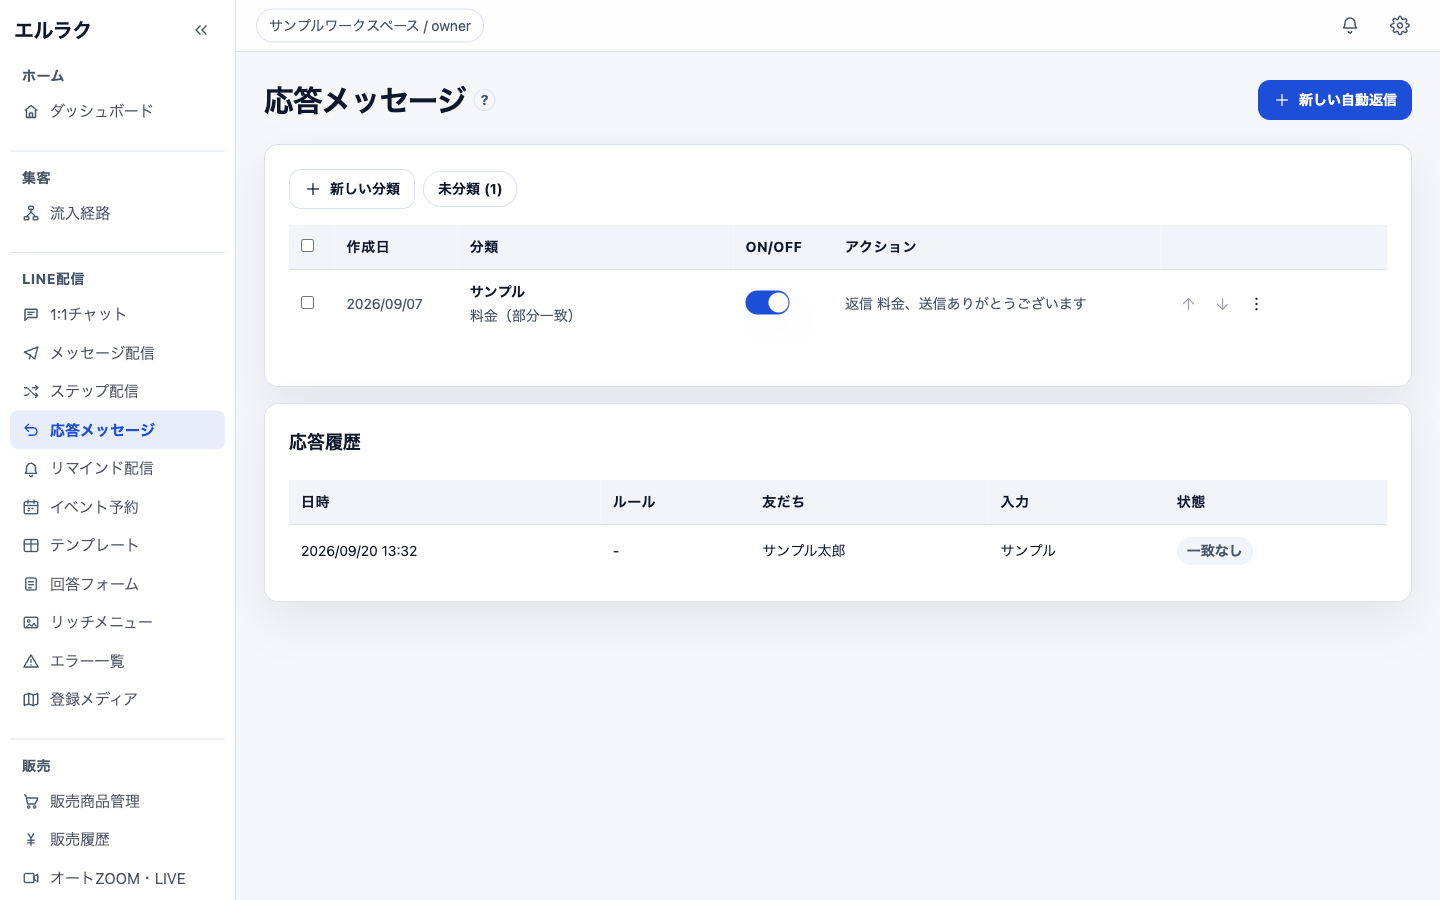Screen dimensions: 1440x900
Task: Click the 販売商品管理 cart icon
Action: click(31, 801)
